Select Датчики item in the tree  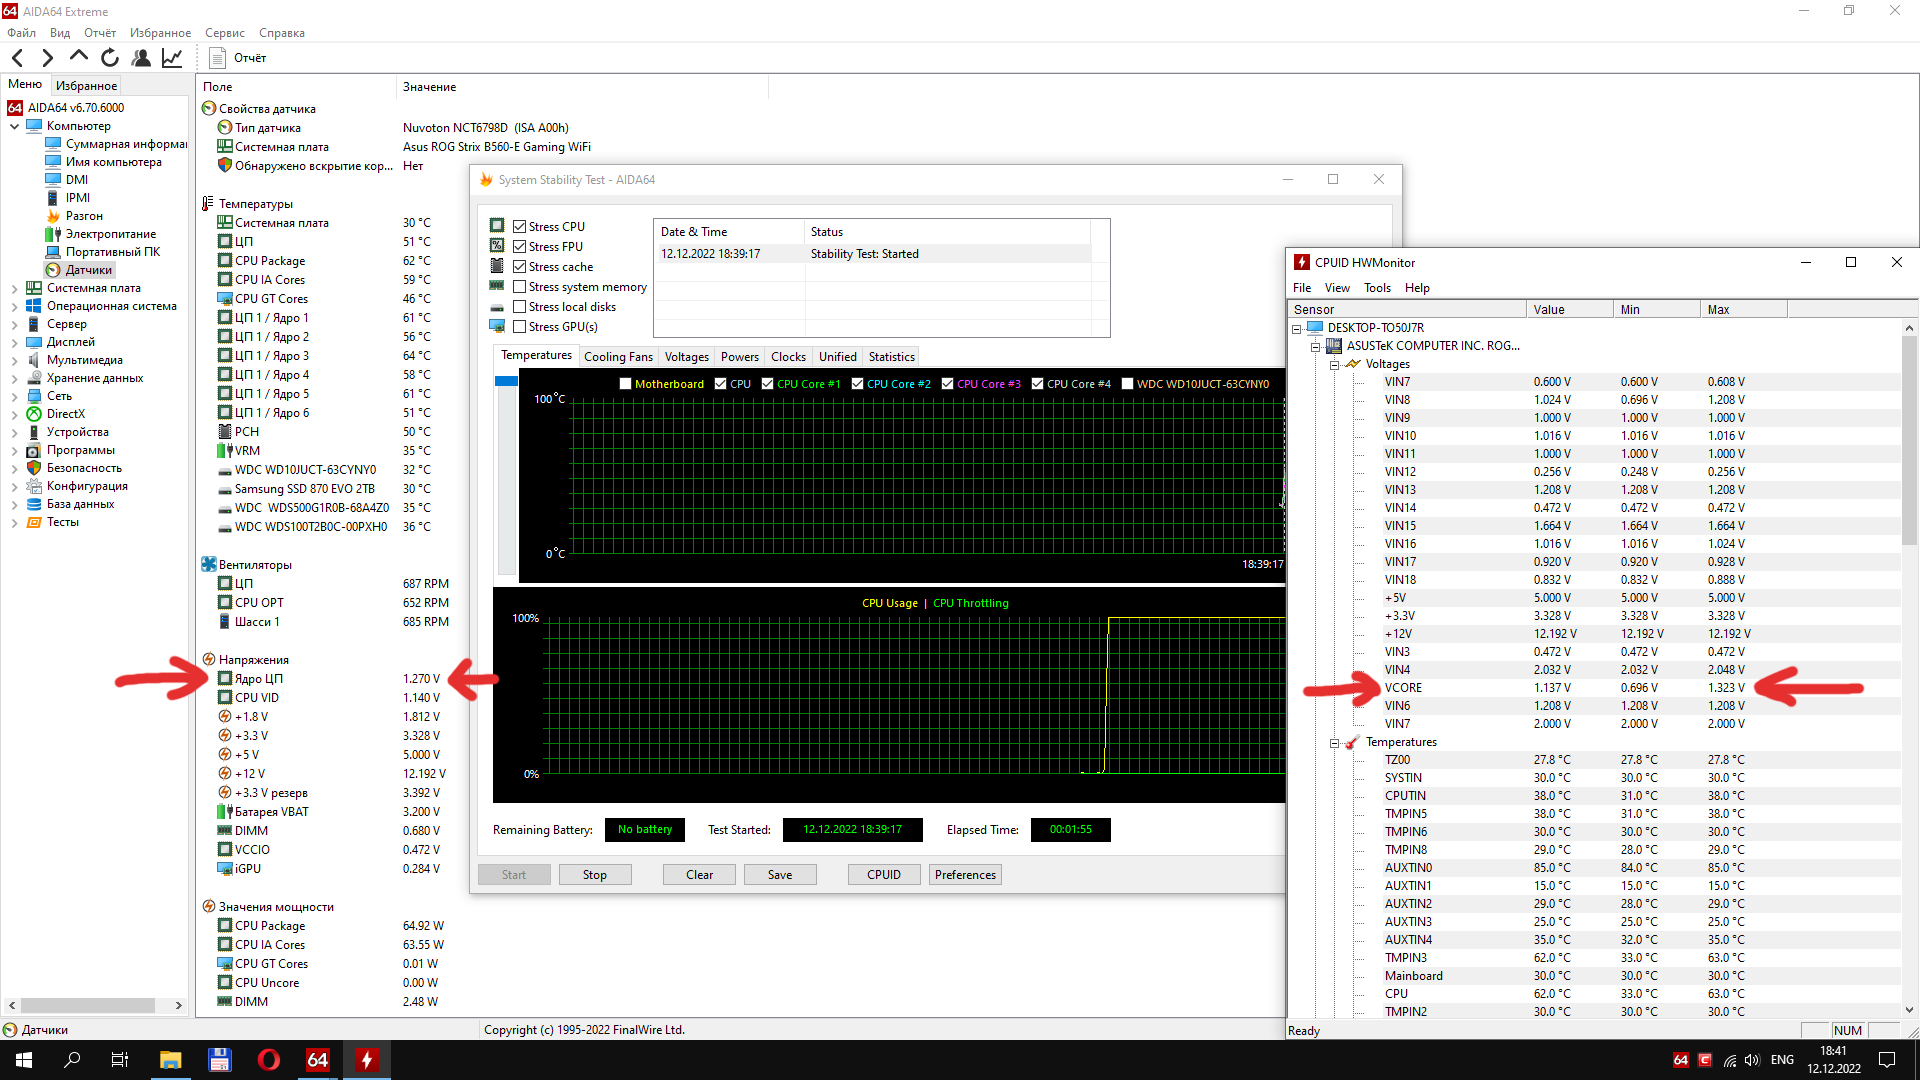click(89, 270)
